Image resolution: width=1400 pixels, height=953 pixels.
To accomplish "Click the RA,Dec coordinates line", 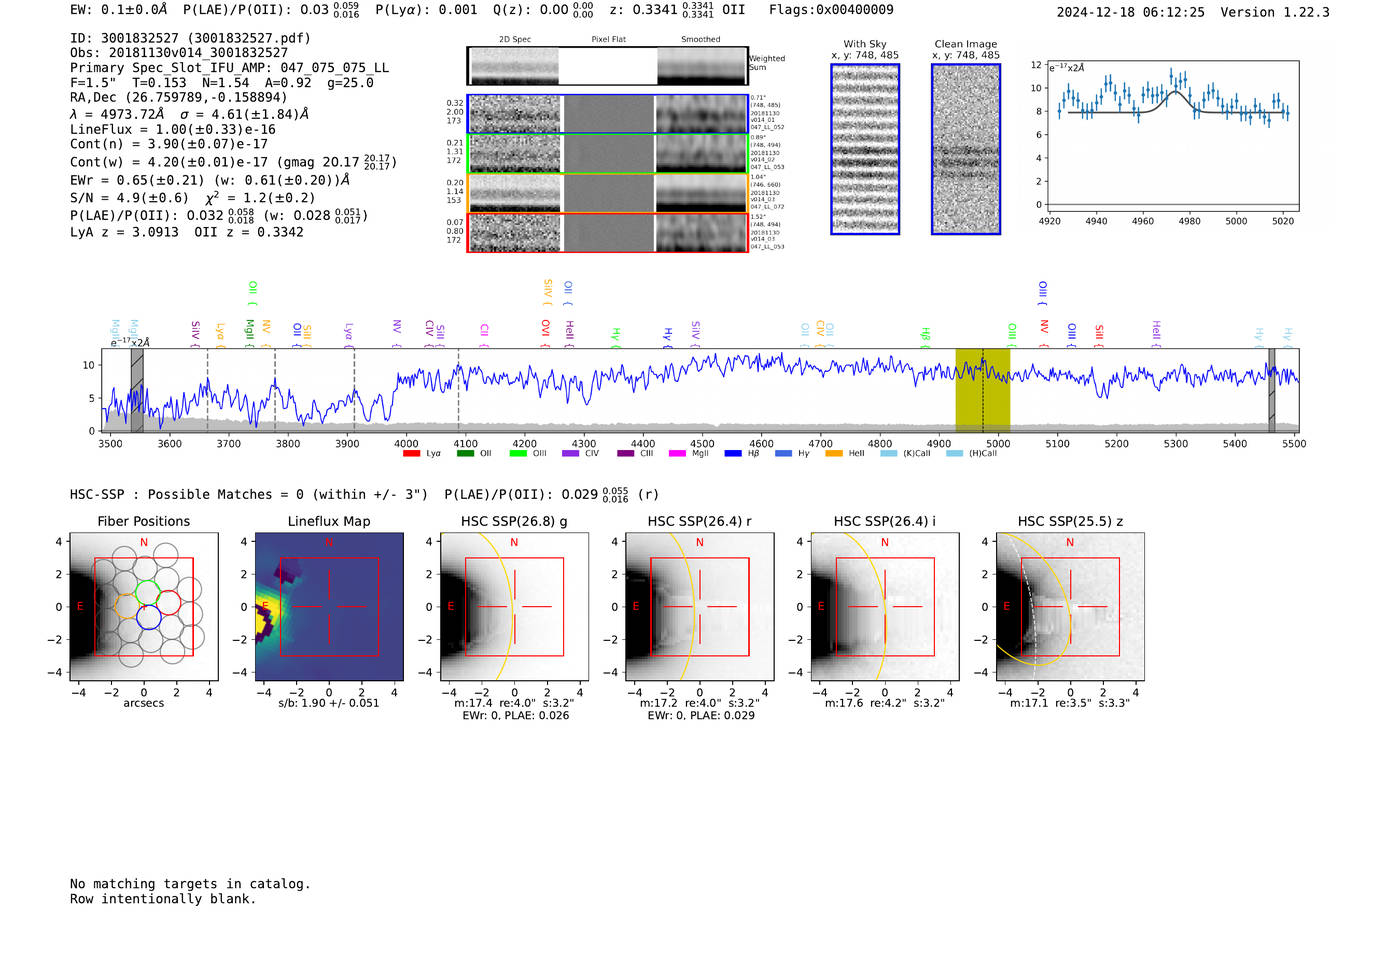I will [x=178, y=97].
